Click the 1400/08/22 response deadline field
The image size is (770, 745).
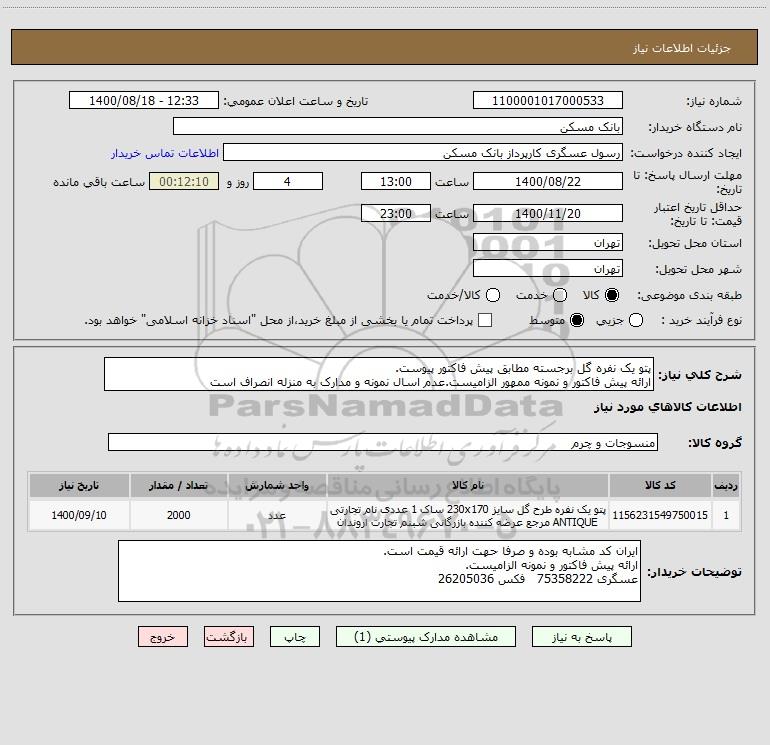tap(548, 182)
